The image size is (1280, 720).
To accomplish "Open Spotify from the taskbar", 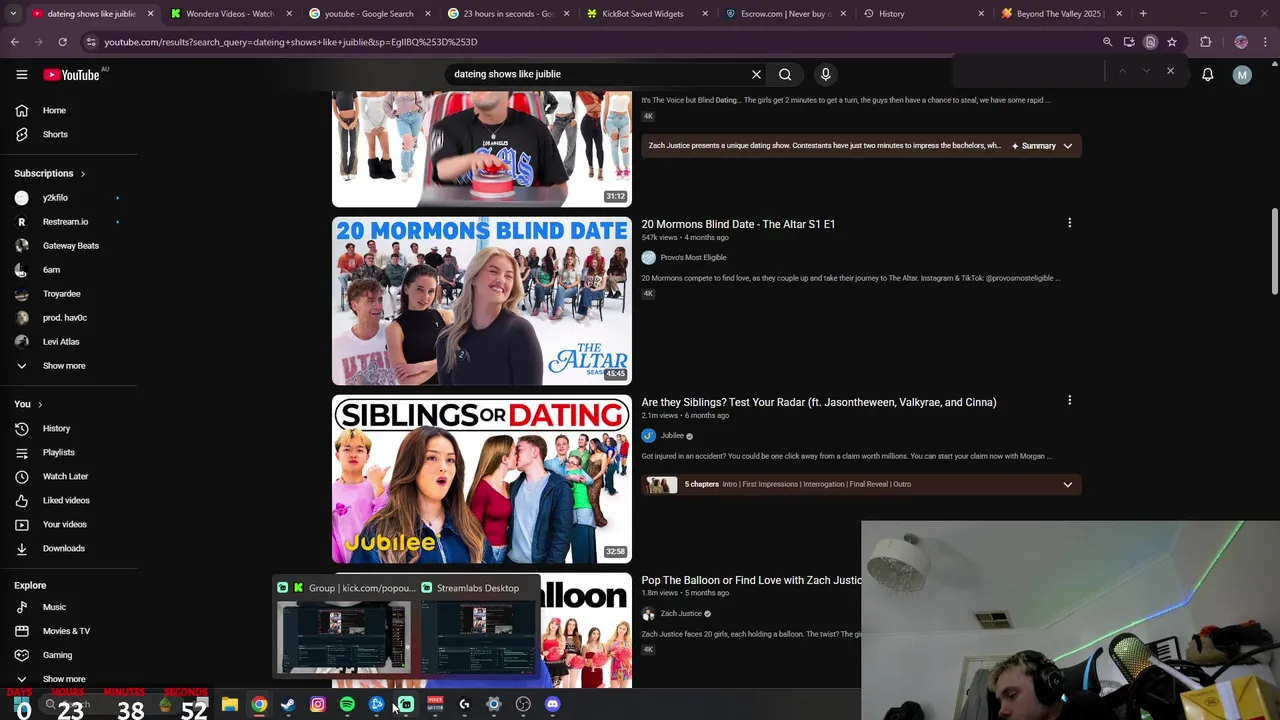I will click(x=347, y=705).
